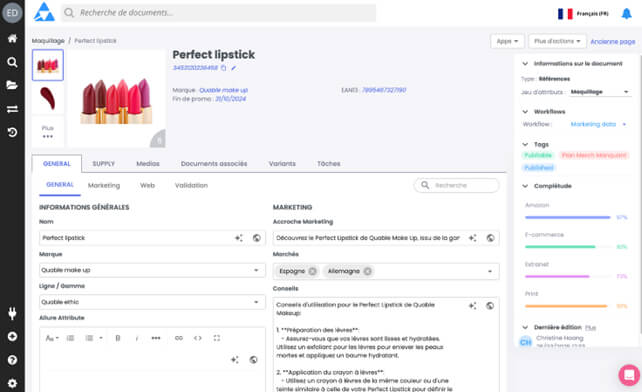Open the Variants tab
The image size is (642, 392).
point(282,163)
